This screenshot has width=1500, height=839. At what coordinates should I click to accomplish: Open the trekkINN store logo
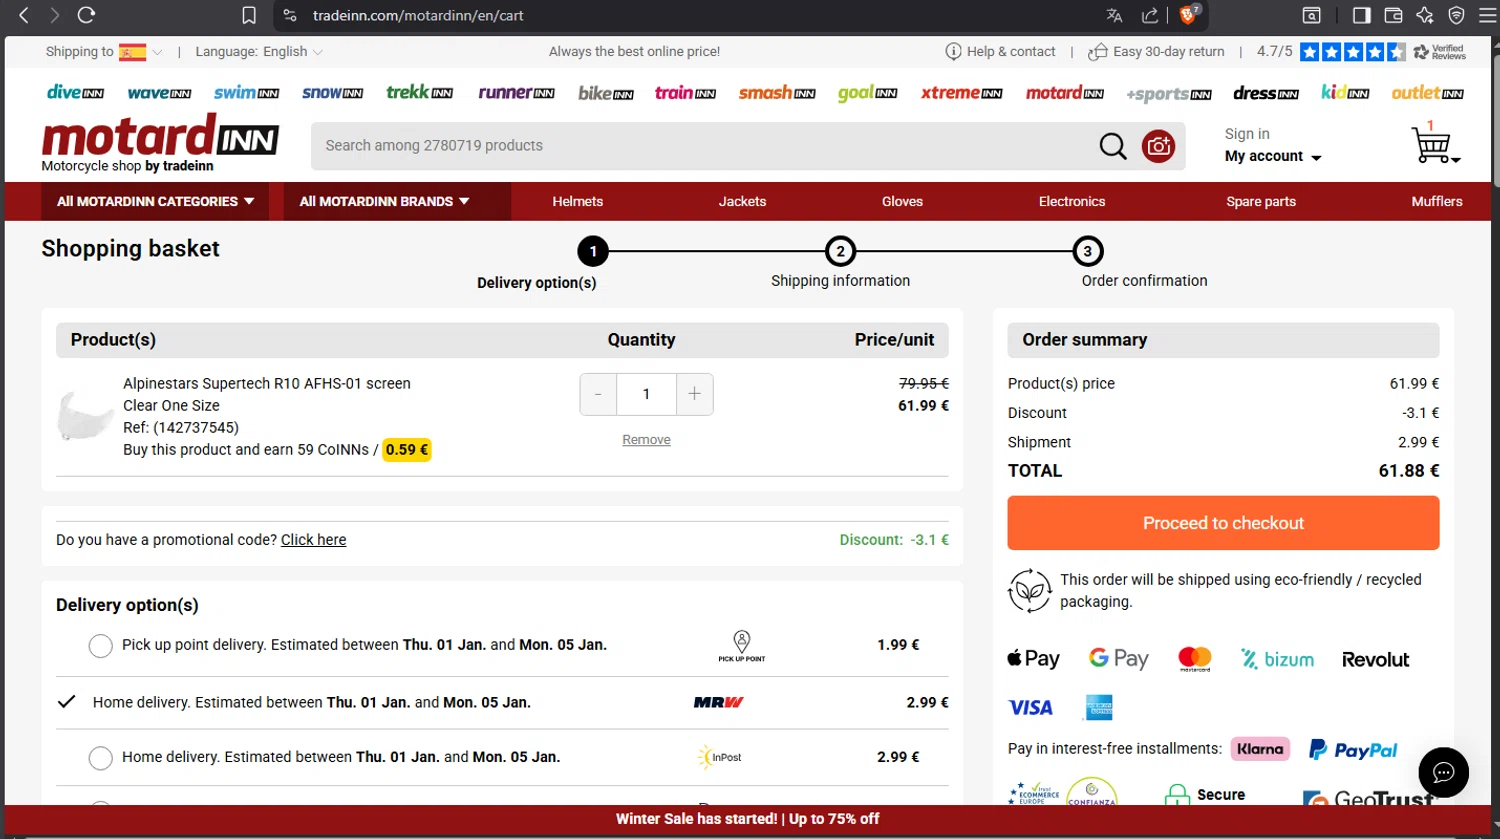[x=419, y=93]
